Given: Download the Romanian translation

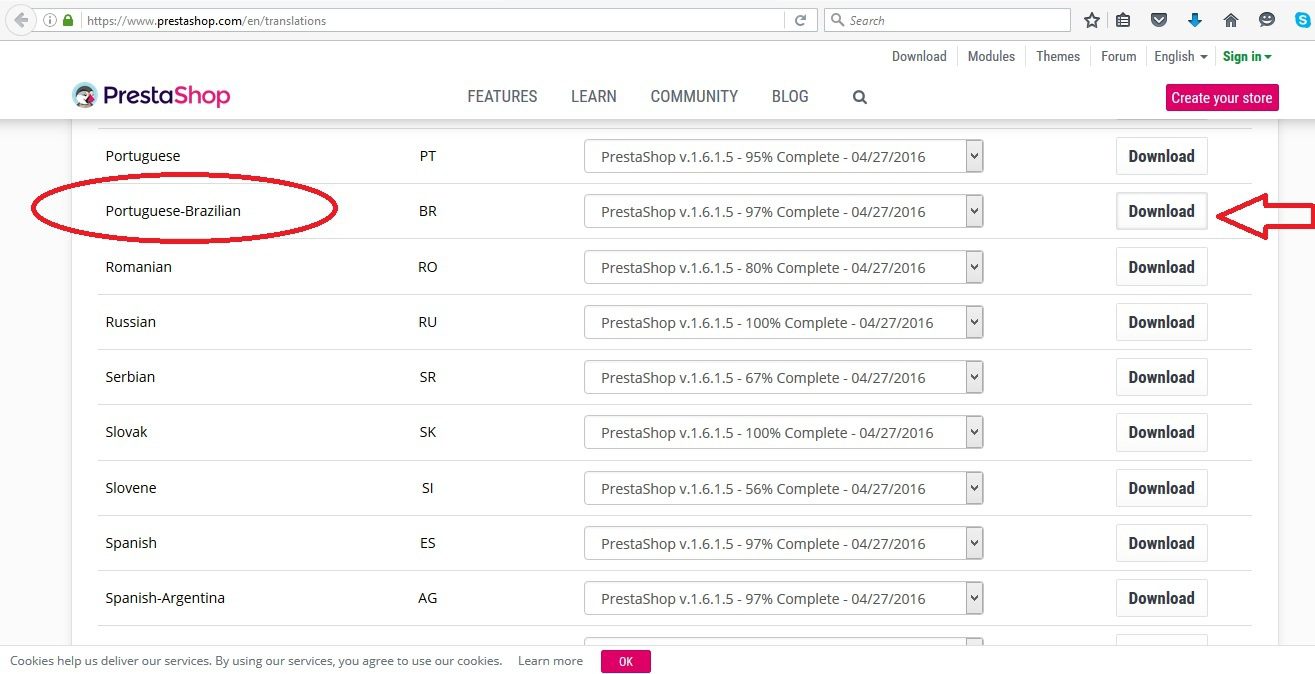Looking at the screenshot, I should [x=1161, y=267].
